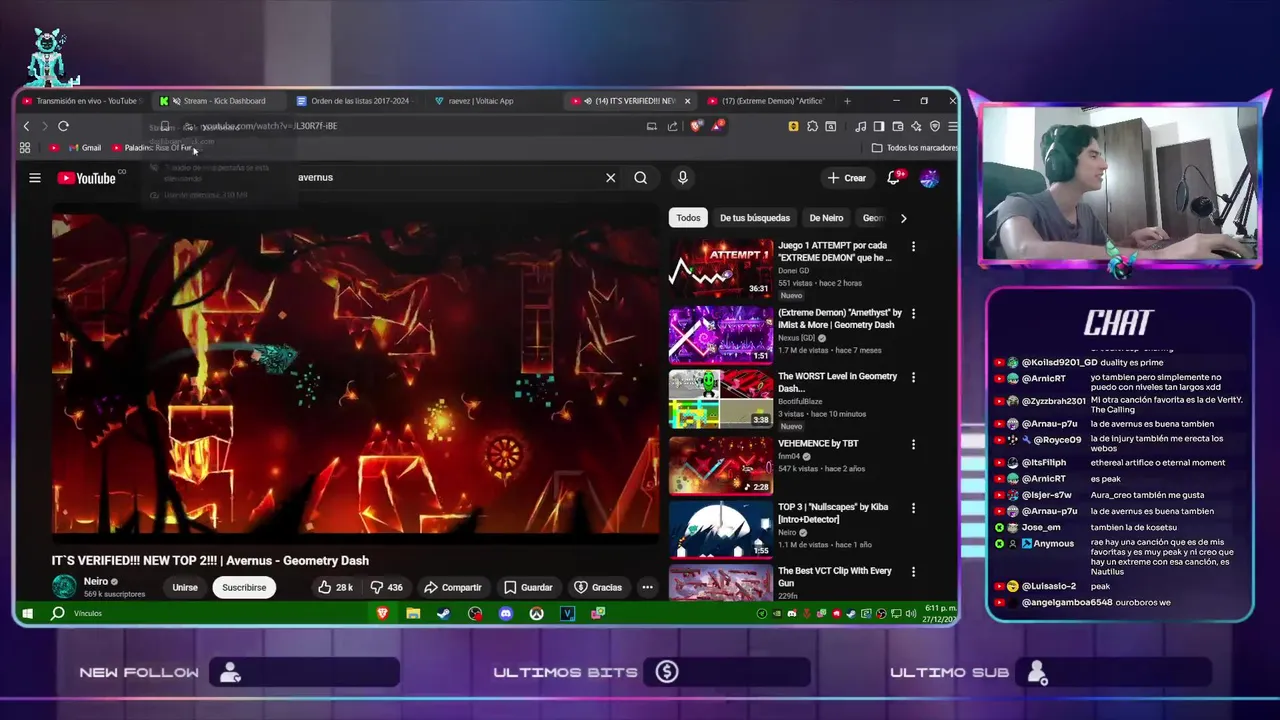
Task: Open Brave Rewards triangle icon
Action: 717,126
